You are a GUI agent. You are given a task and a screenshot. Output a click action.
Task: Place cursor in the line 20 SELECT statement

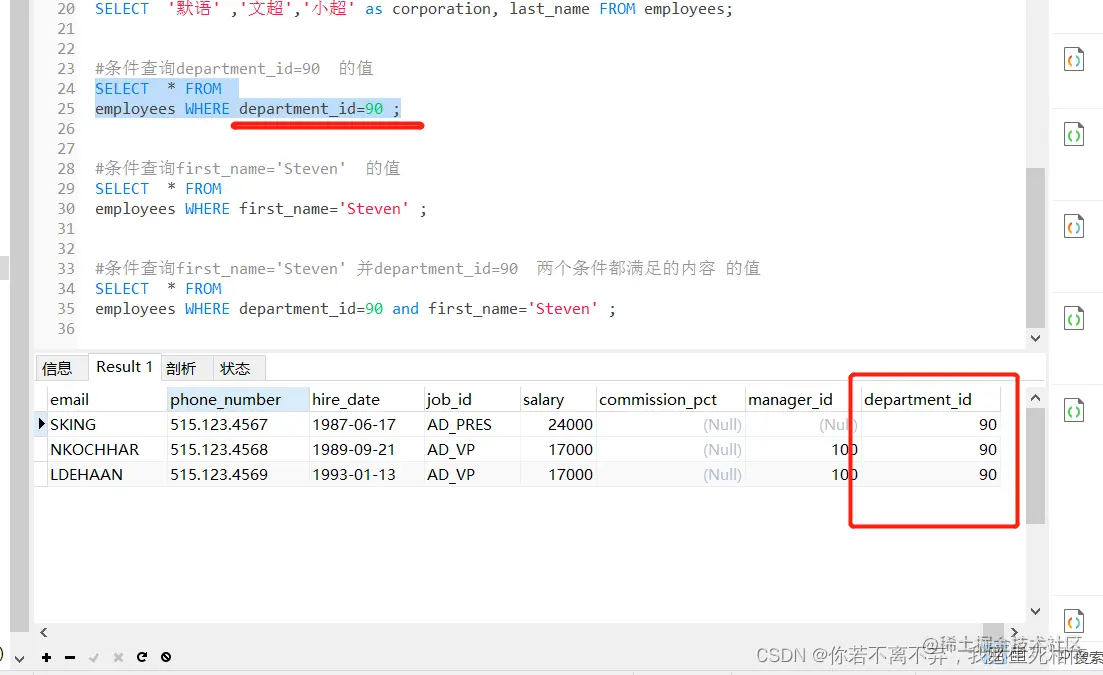click(x=414, y=9)
